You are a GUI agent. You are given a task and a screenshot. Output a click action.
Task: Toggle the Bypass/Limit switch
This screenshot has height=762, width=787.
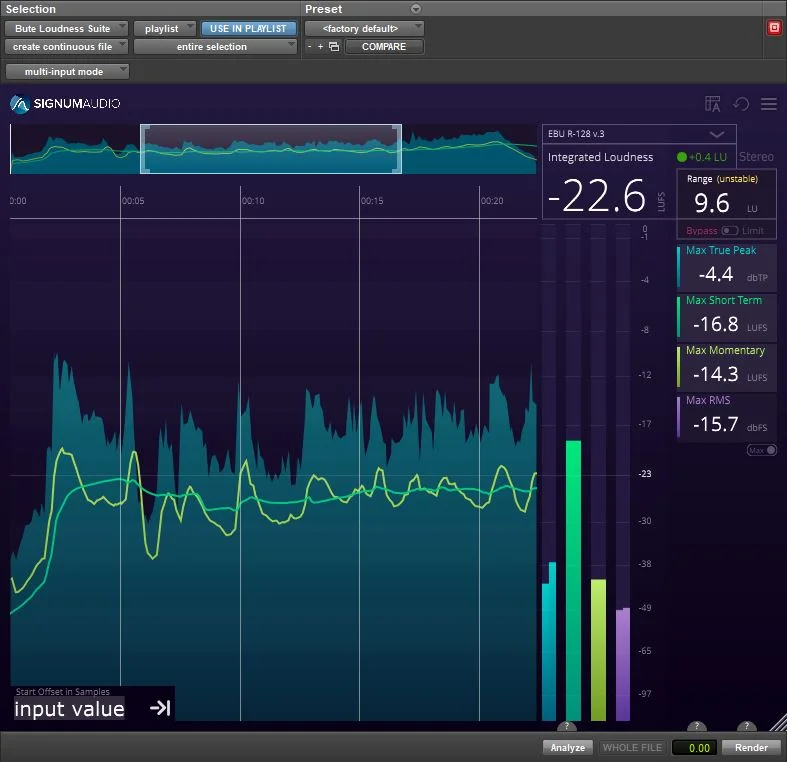coord(729,230)
